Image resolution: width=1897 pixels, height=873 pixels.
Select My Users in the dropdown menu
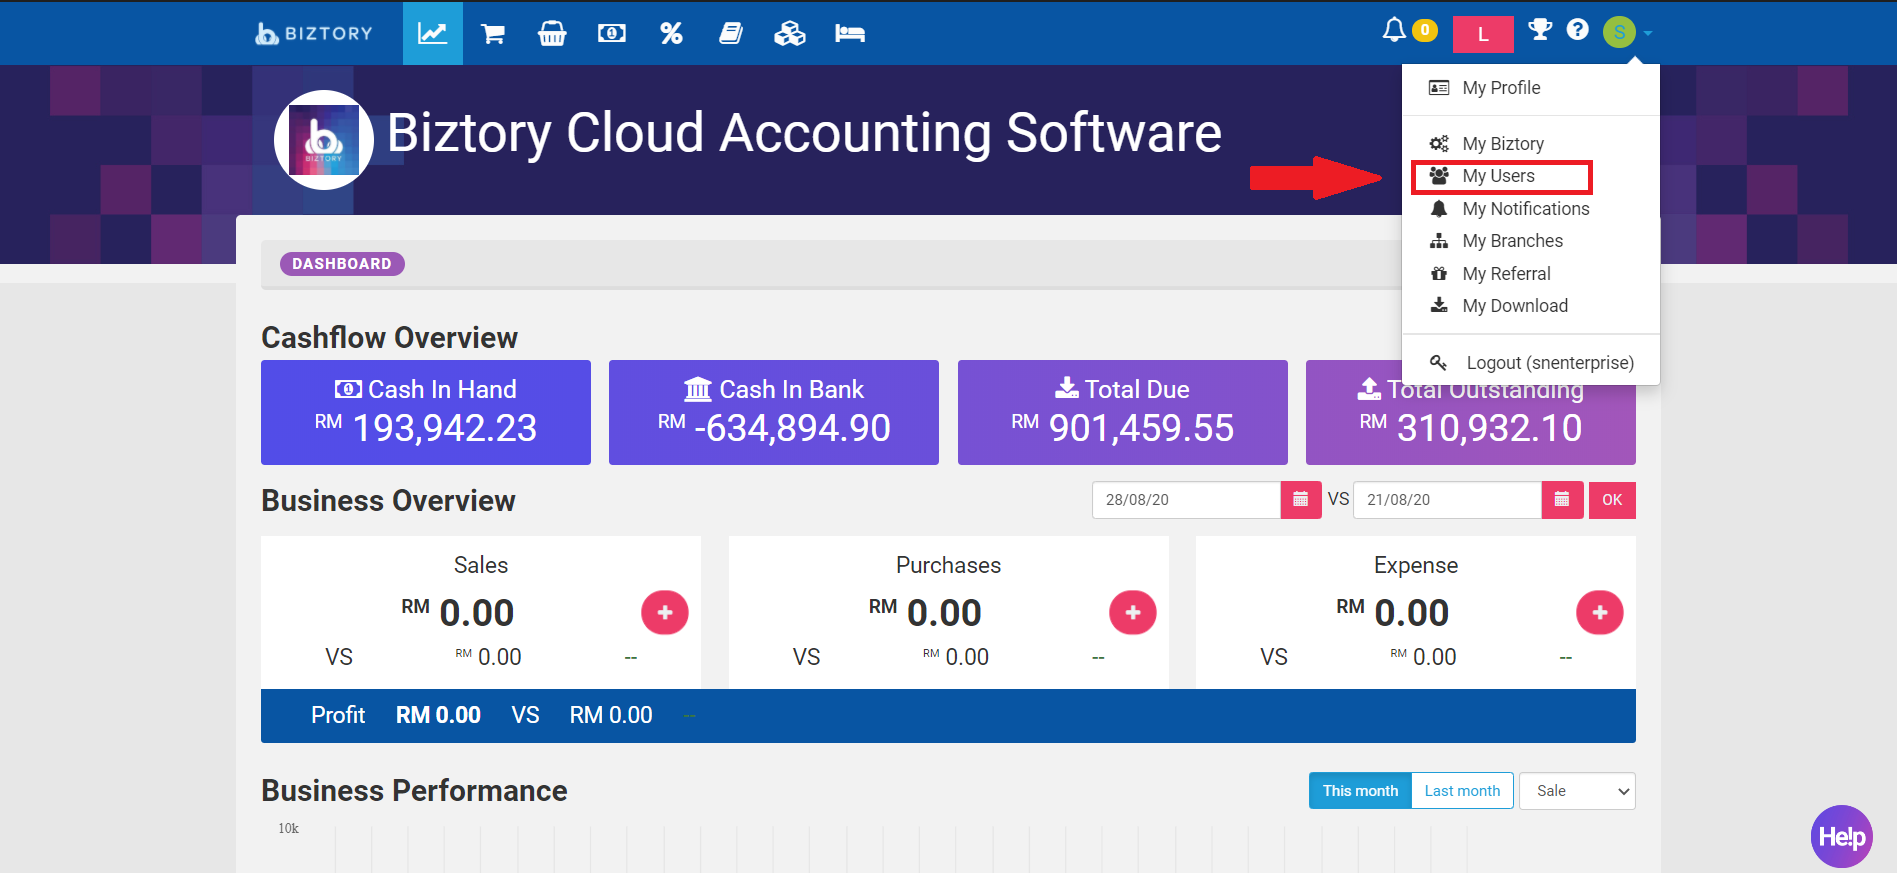click(x=1501, y=176)
